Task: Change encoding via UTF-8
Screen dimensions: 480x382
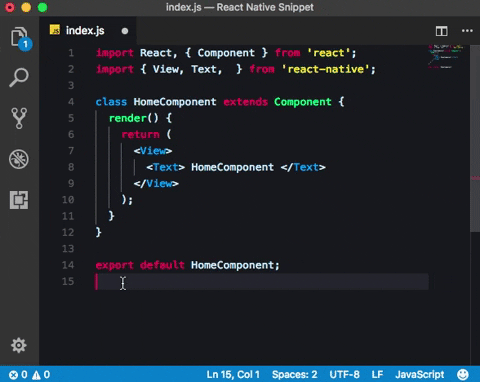Action: (344, 375)
